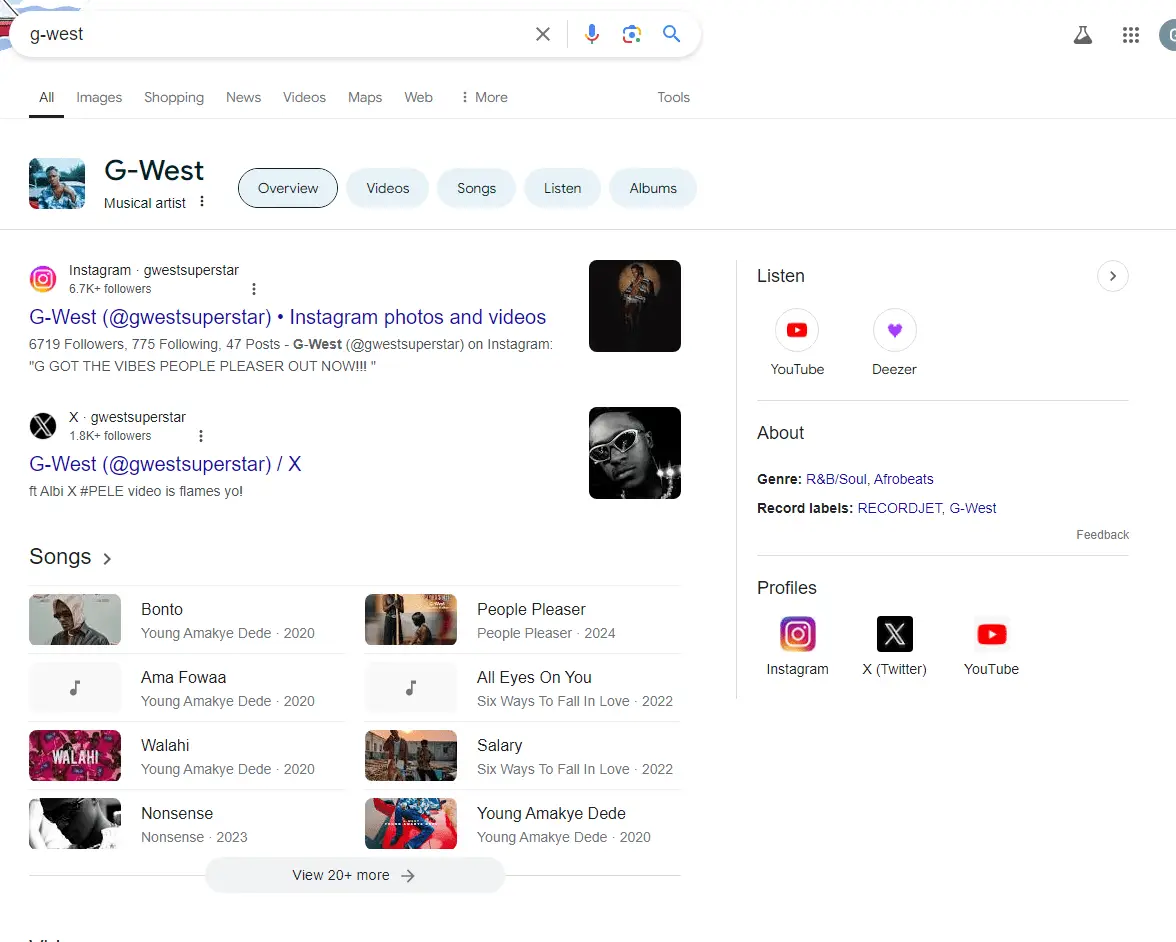Open Salary song thumbnail
The height and width of the screenshot is (942, 1176).
[411, 755]
